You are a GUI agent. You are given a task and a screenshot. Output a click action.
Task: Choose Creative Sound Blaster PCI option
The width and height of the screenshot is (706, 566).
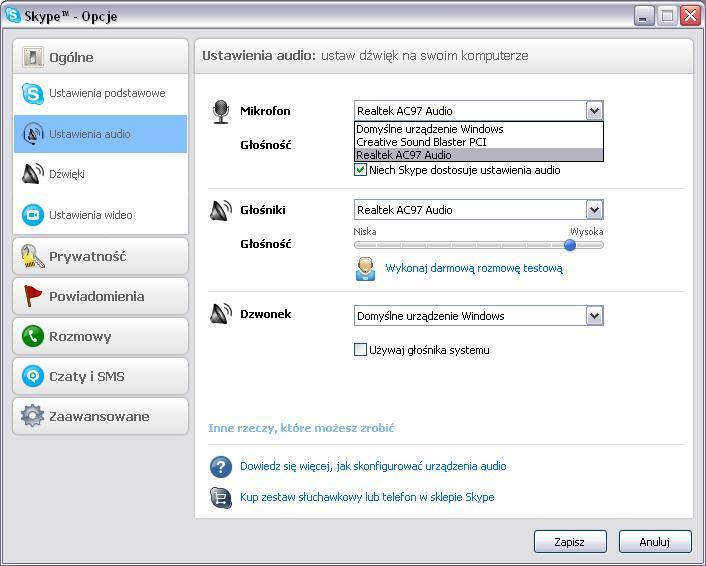[x=479, y=142]
